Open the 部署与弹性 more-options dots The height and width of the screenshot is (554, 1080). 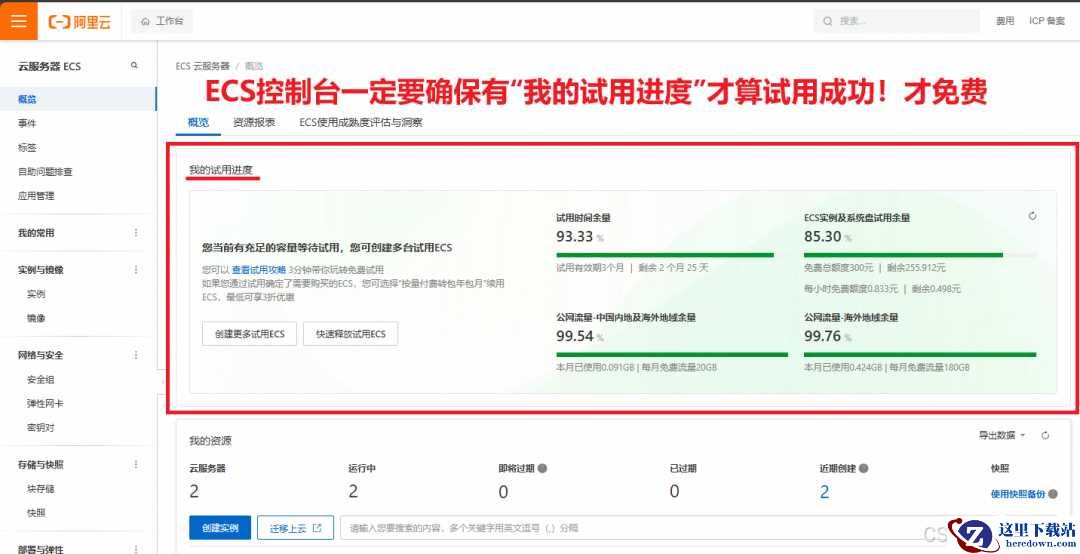tap(136, 549)
